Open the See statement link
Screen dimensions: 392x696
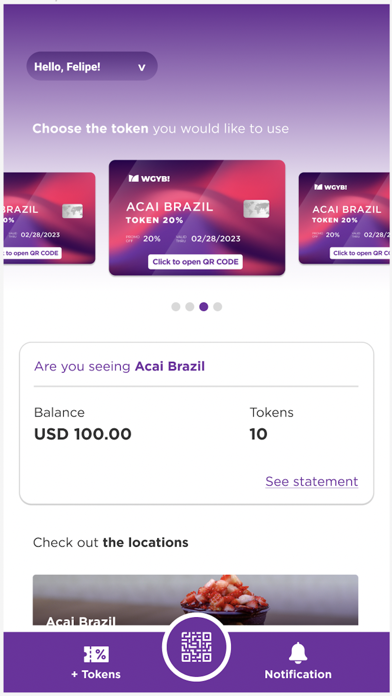[312, 482]
